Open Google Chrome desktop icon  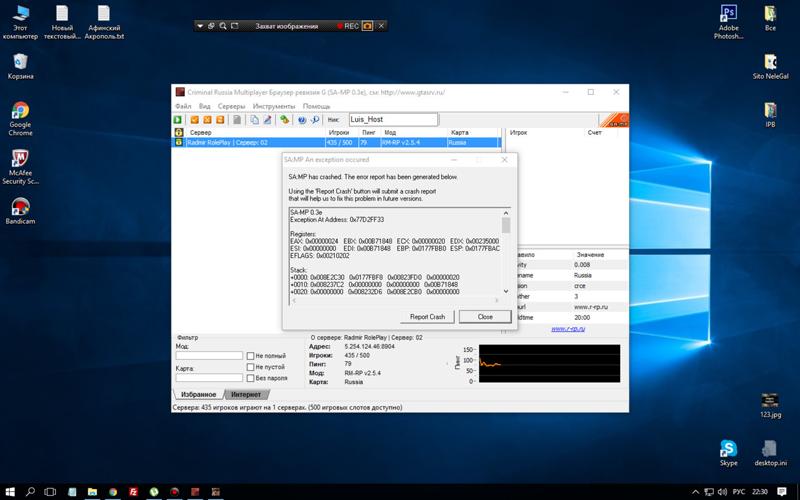coord(20,119)
